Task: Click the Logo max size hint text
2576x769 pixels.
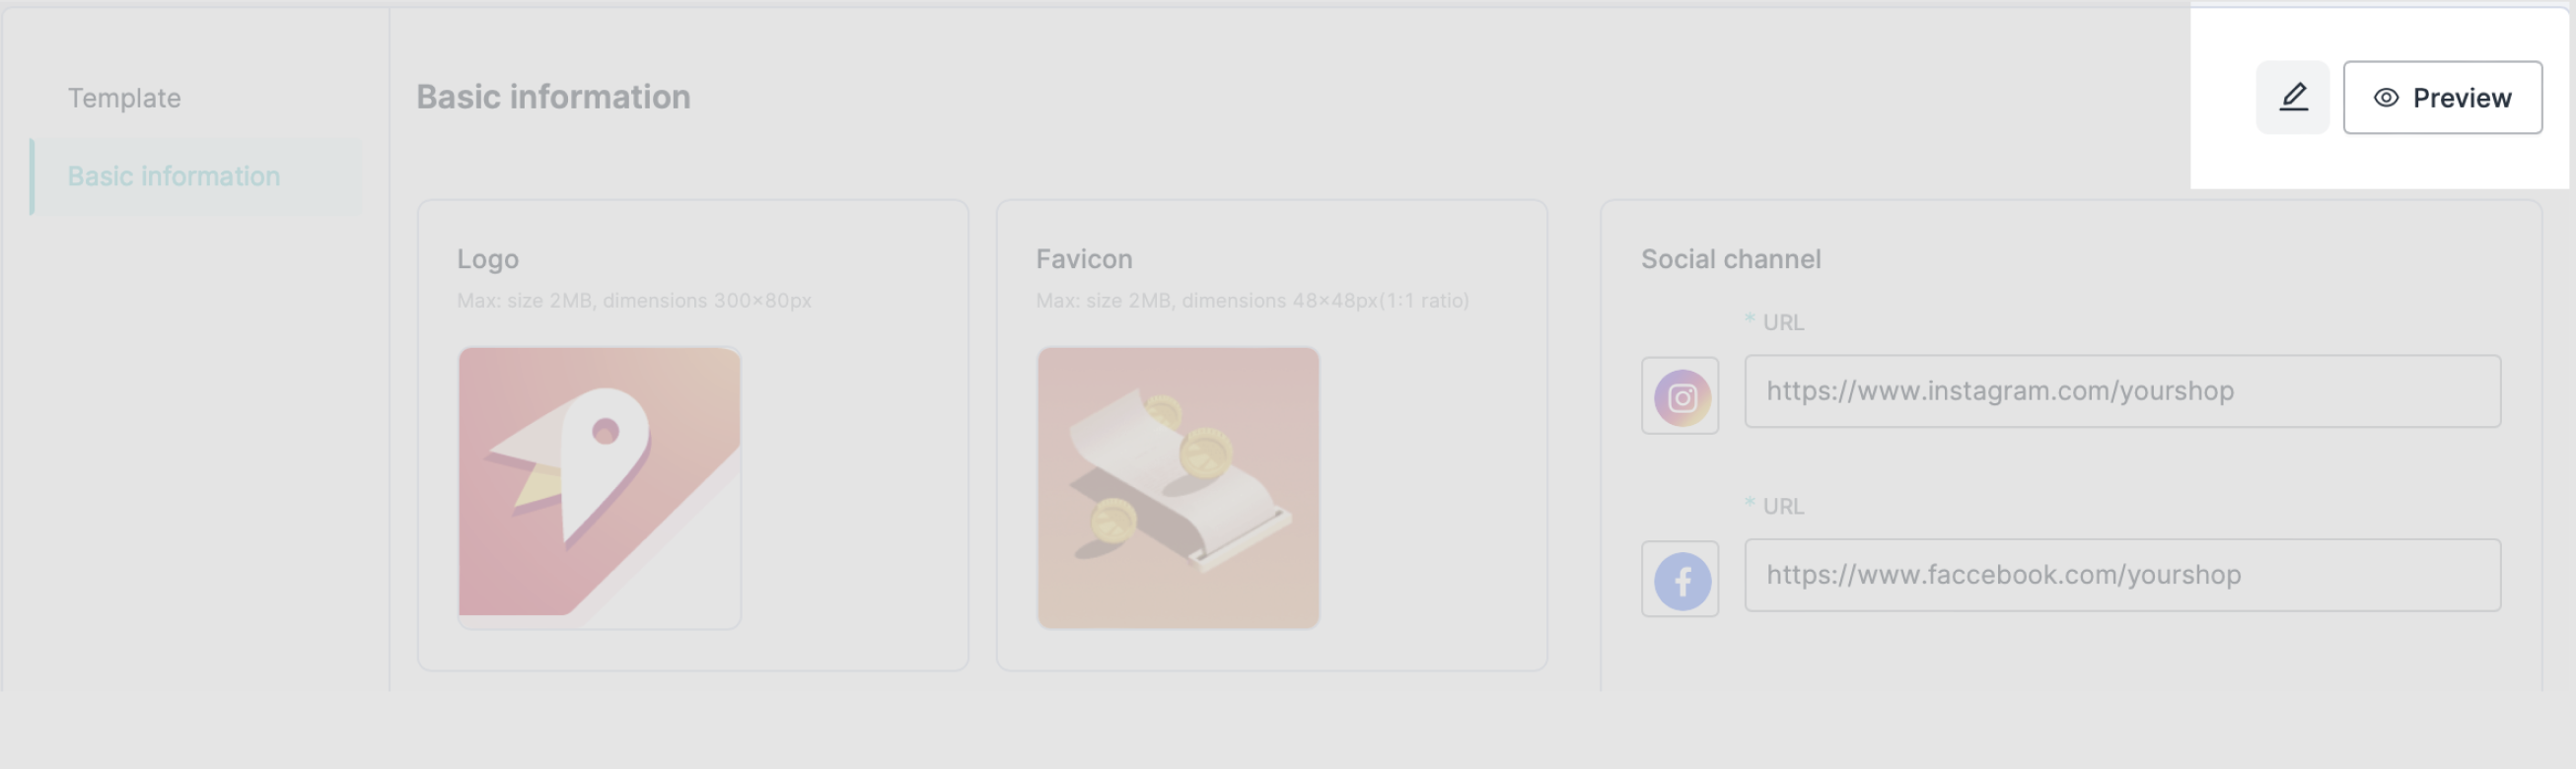Action: tap(634, 300)
